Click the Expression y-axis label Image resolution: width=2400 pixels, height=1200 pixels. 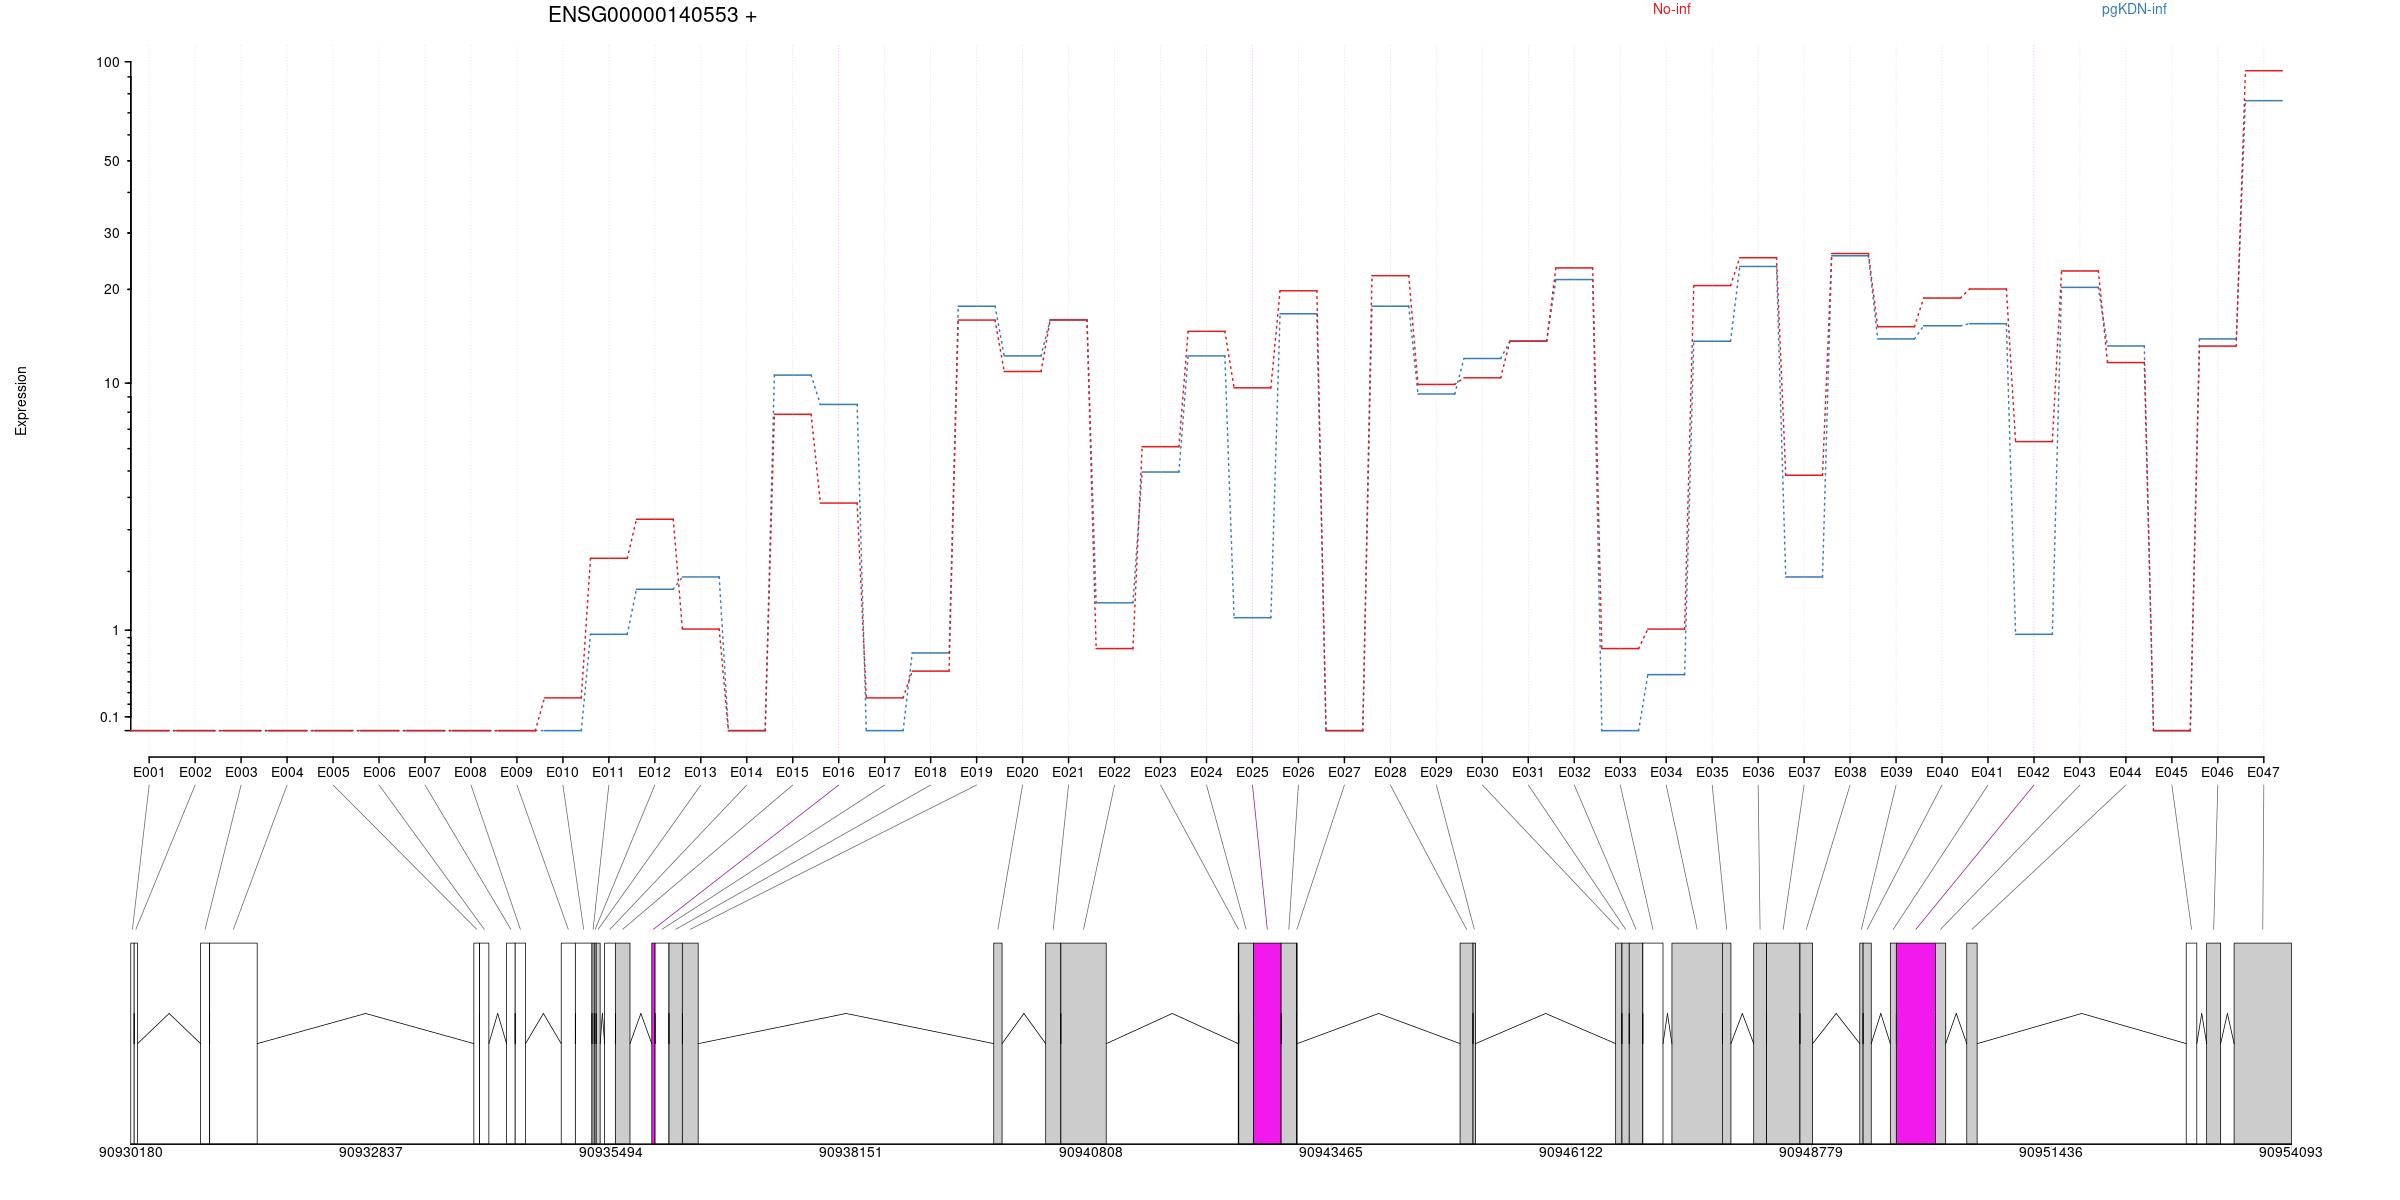21,401
